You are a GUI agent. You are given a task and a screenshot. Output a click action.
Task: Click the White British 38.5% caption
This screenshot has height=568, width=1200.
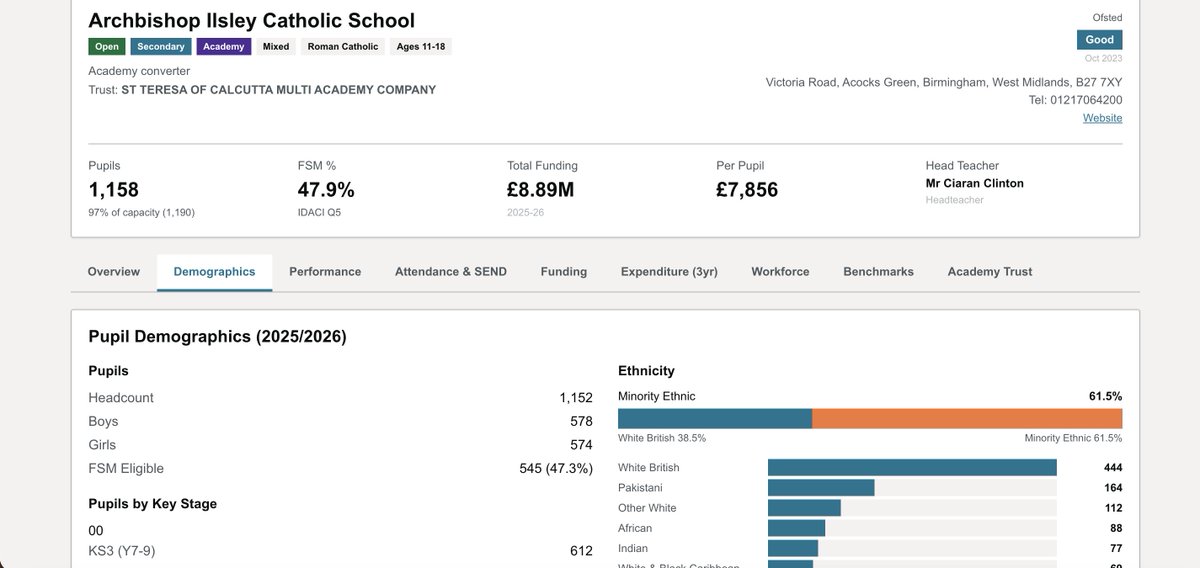click(662, 438)
